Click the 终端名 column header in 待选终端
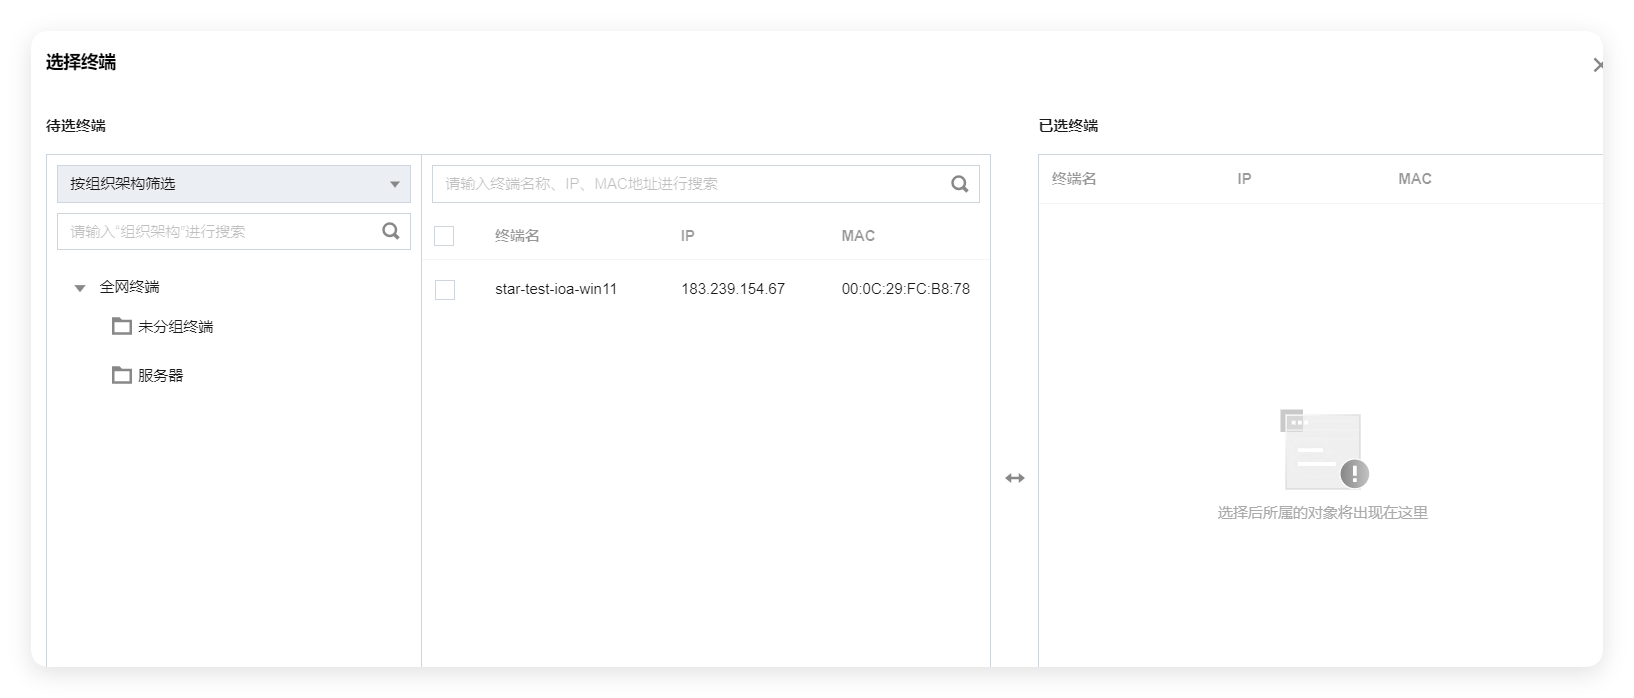Image resolution: width=1634 pixels, height=698 pixels. pyautogui.click(x=517, y=236)
